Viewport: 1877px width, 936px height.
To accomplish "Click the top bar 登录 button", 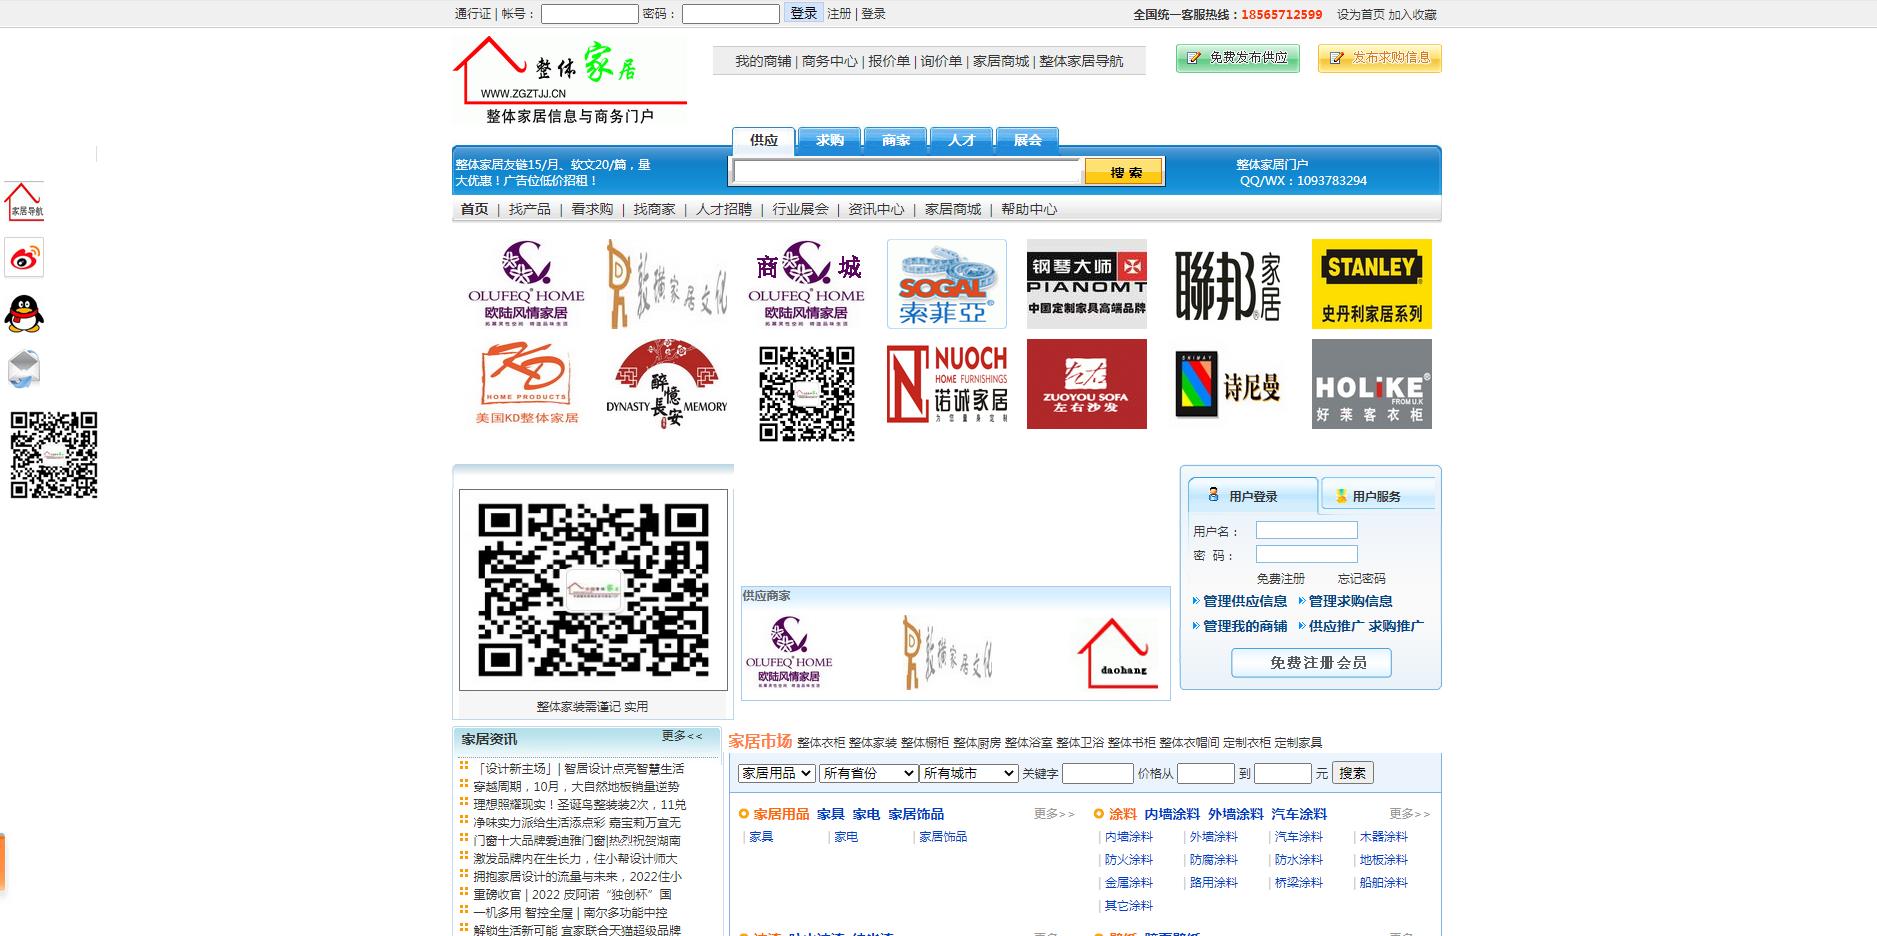I will [804, 13].
